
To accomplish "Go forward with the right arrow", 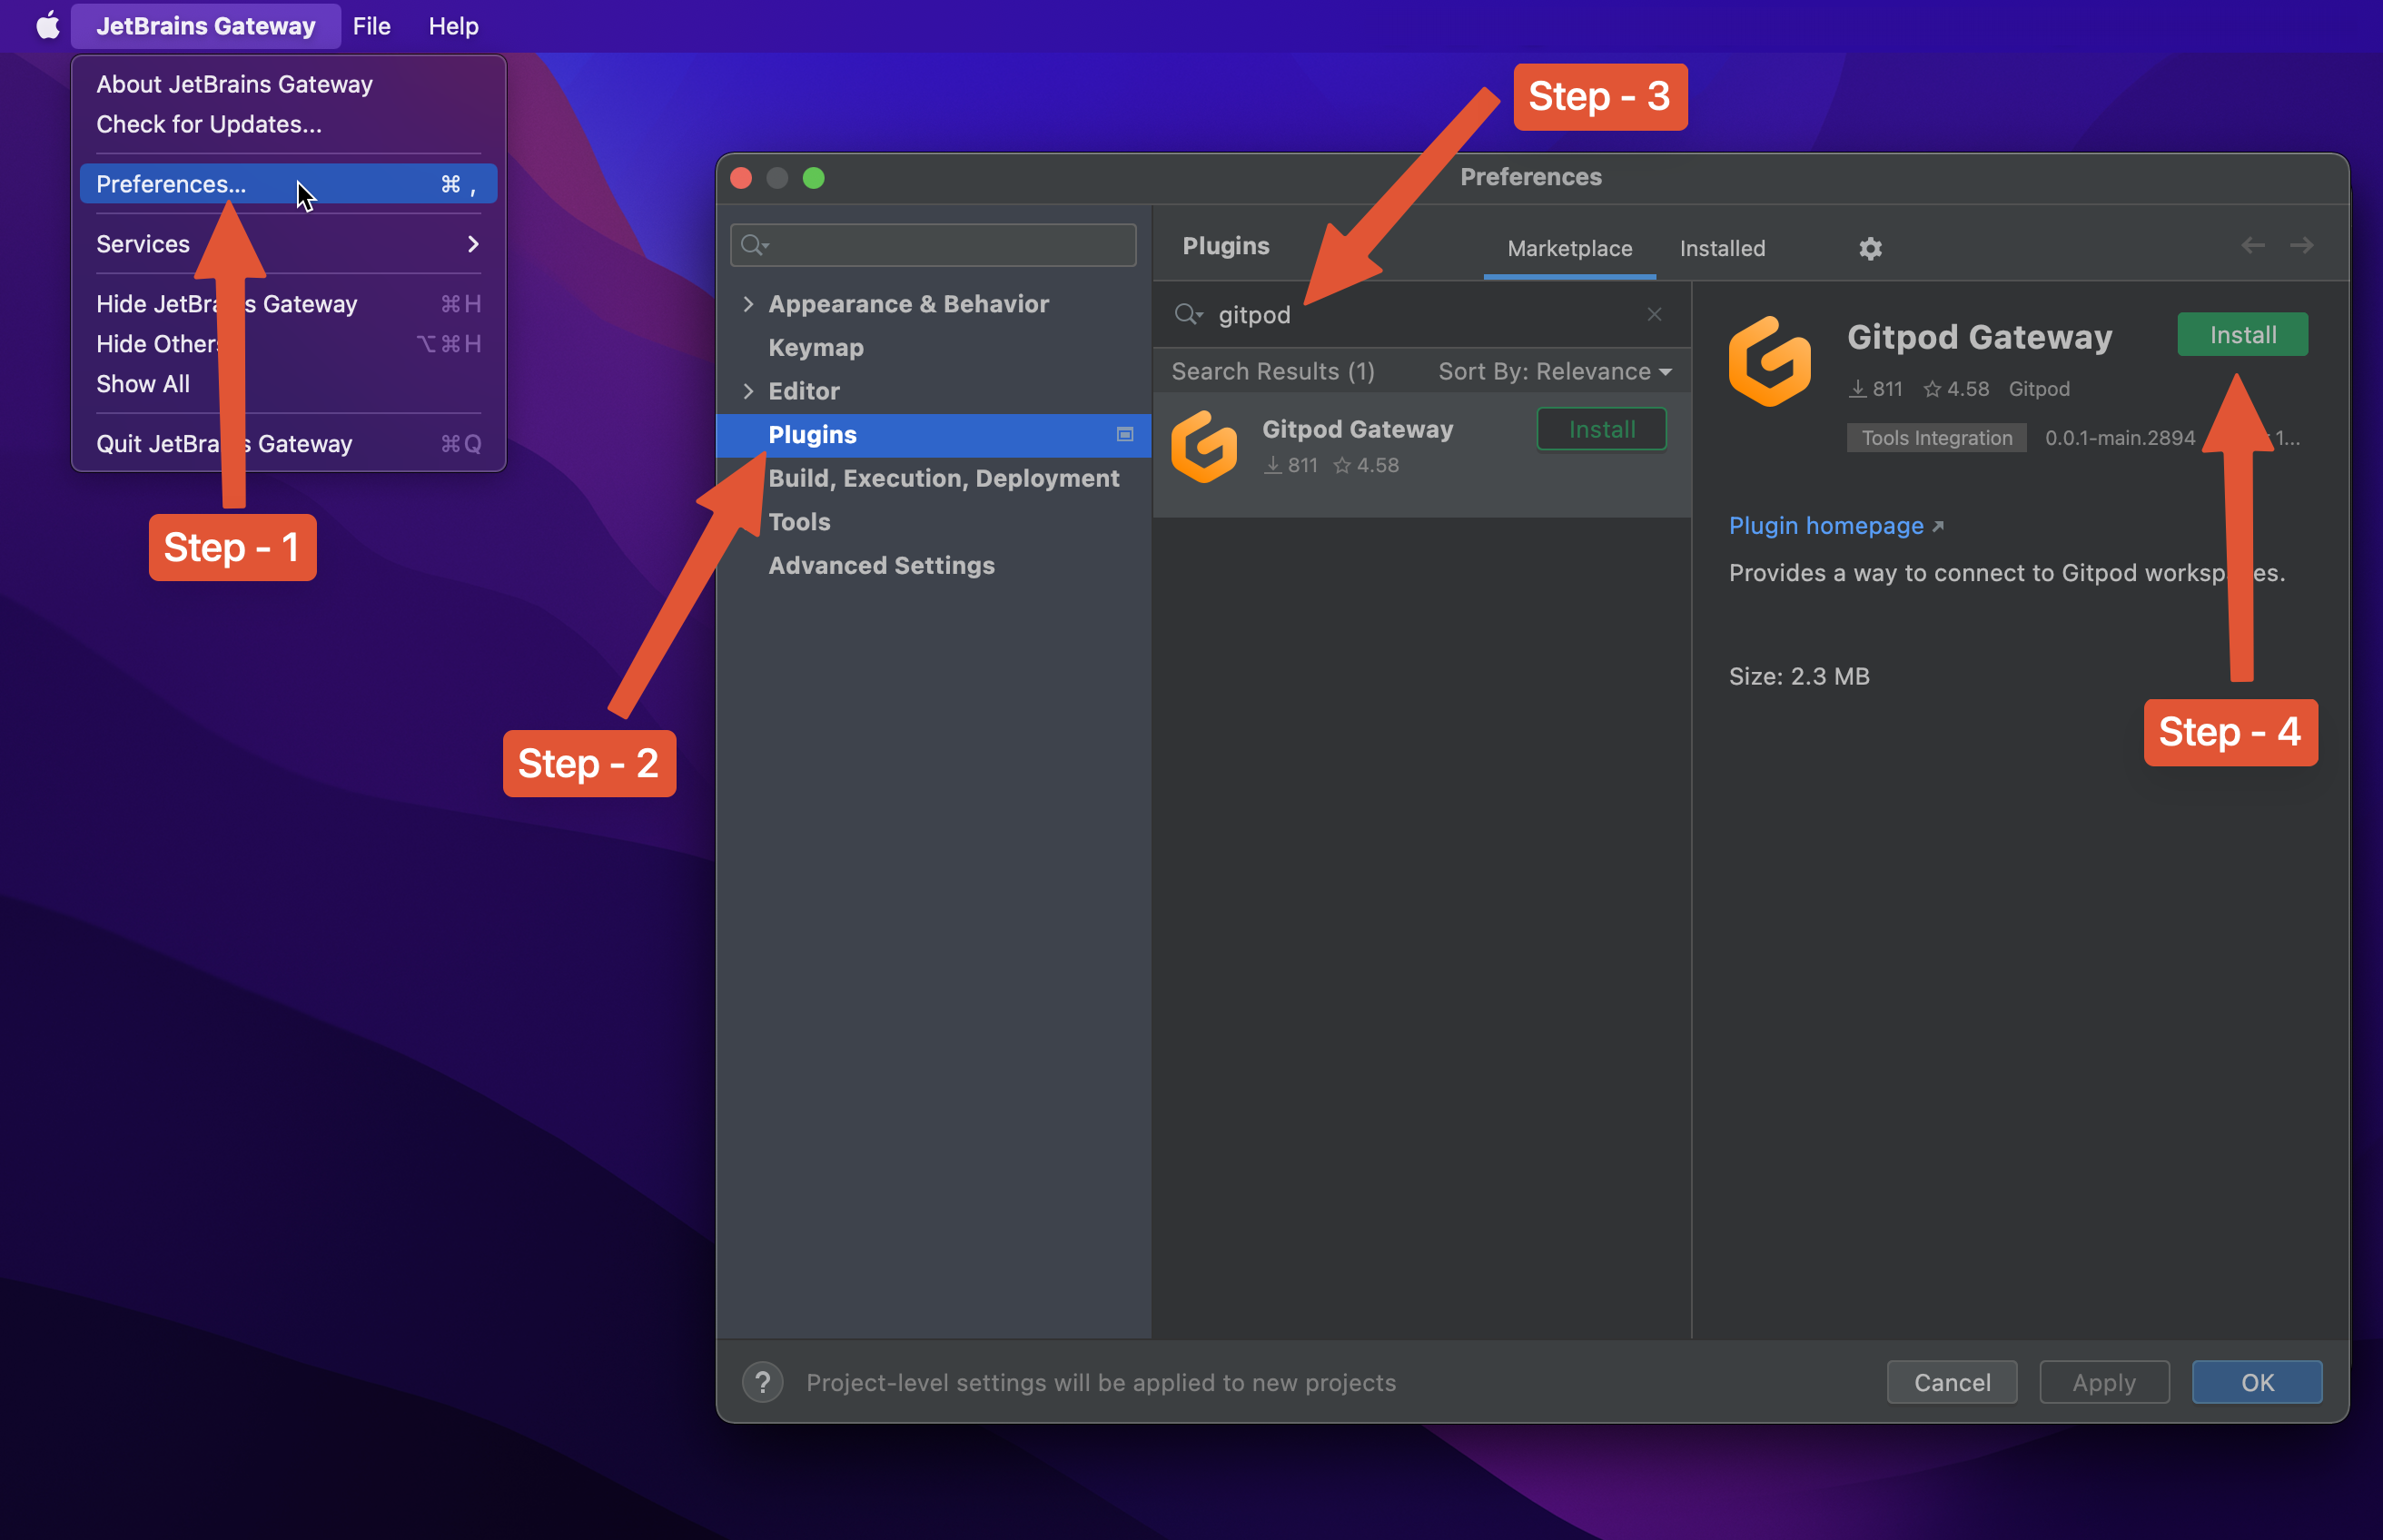I will click(x=2301, y=246).
